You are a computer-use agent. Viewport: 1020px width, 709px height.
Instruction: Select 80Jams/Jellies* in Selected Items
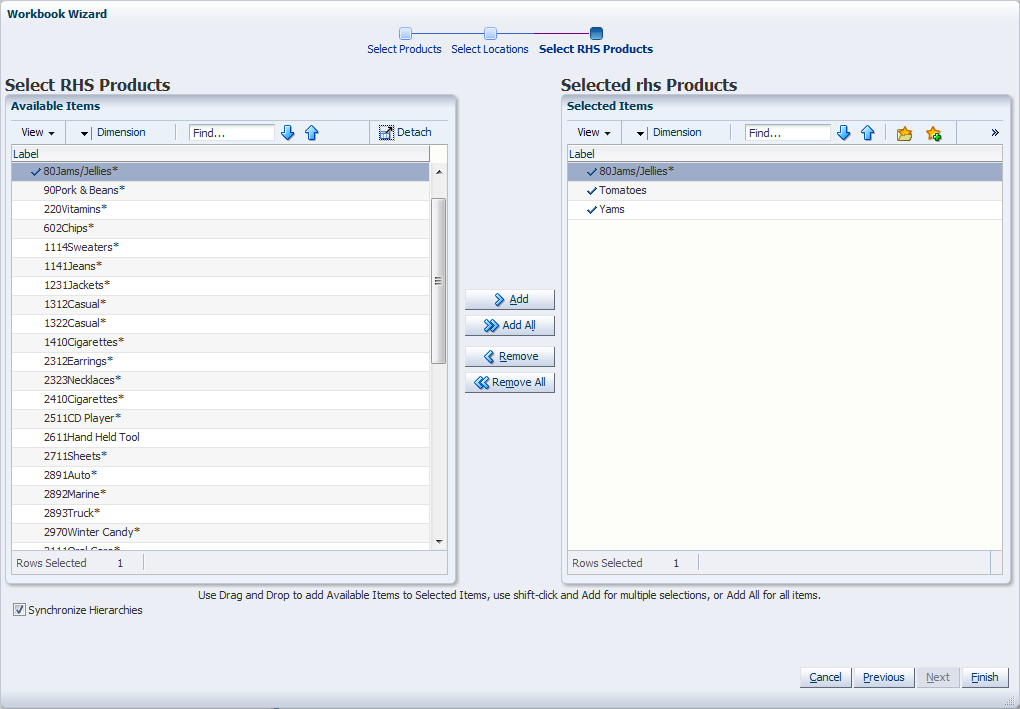pyautogui.click(x=785, y=172)
